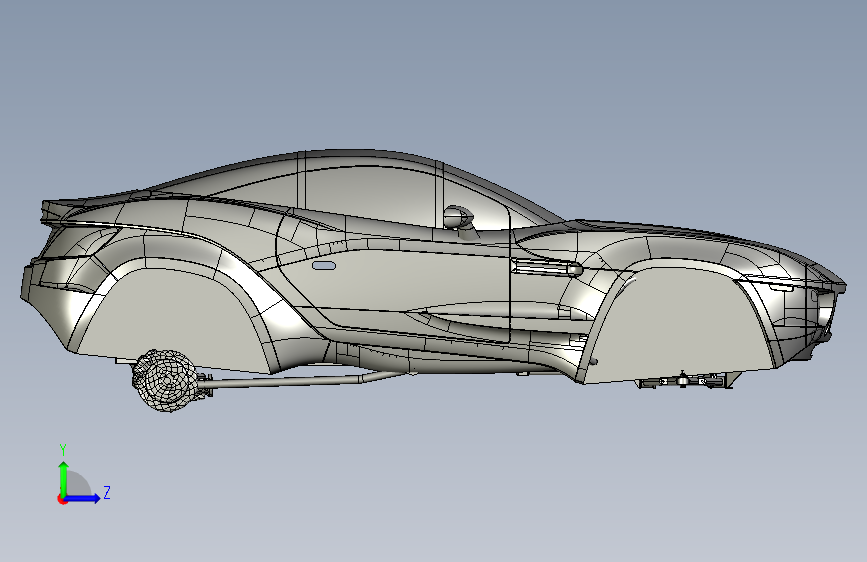Click the blue Z axis arrow on triad
The width and height of the screenshot is (867, 562).
[x=83, y=498]
